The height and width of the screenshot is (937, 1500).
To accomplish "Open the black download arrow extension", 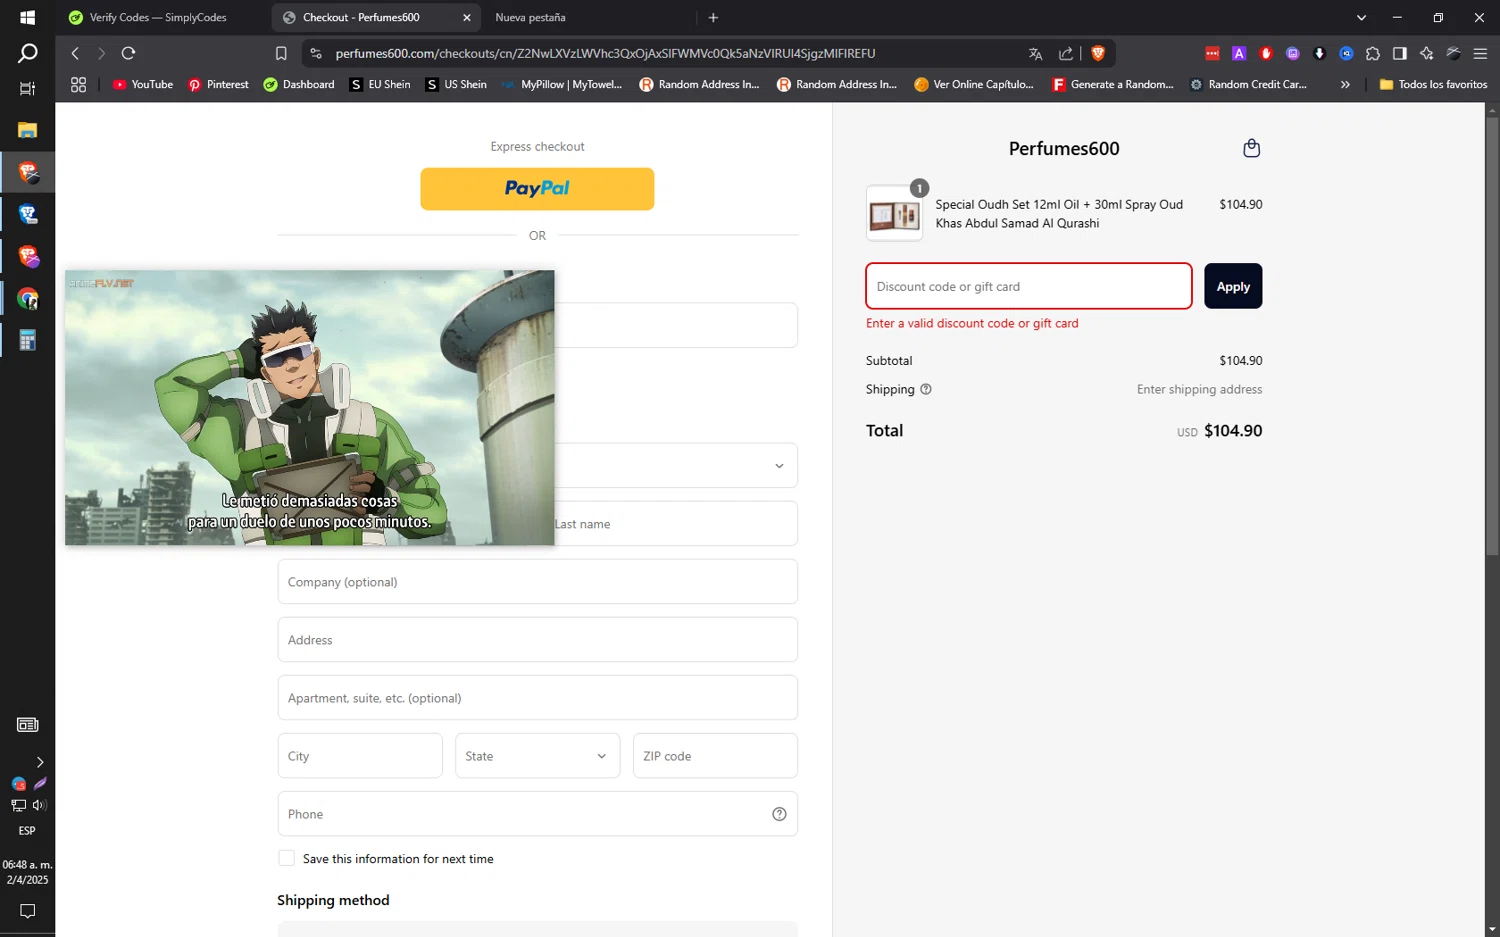I will (x=1319, y=53).
